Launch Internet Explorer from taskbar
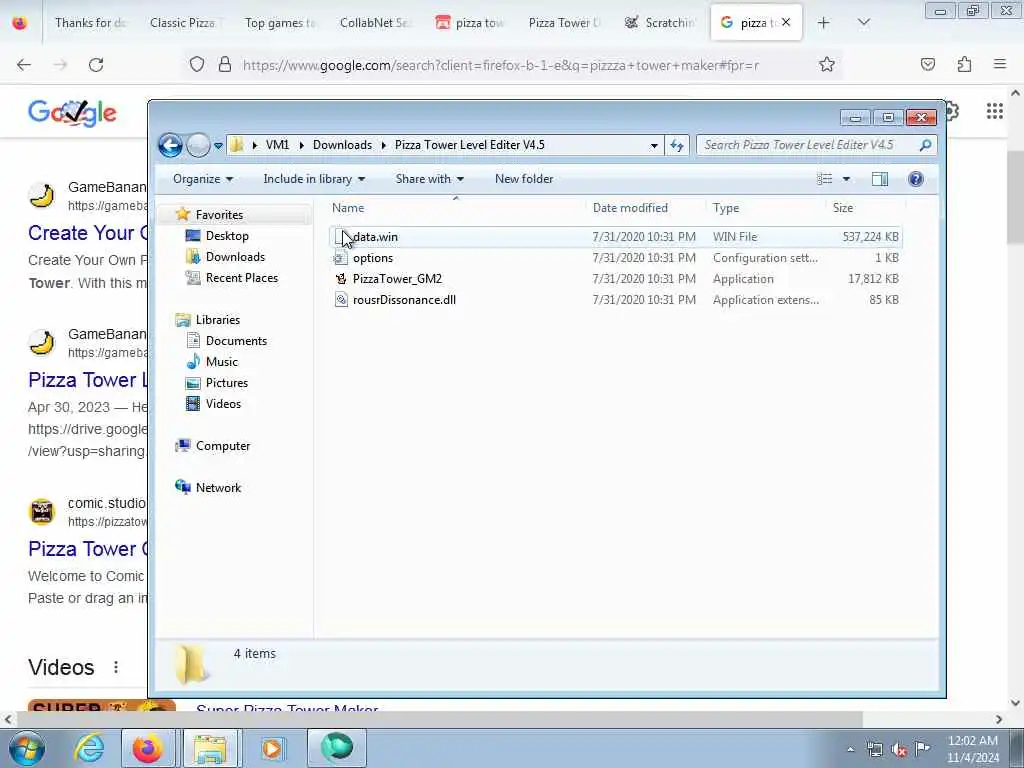This screenshot has height=768, width=1024. (x=88, y=748)
